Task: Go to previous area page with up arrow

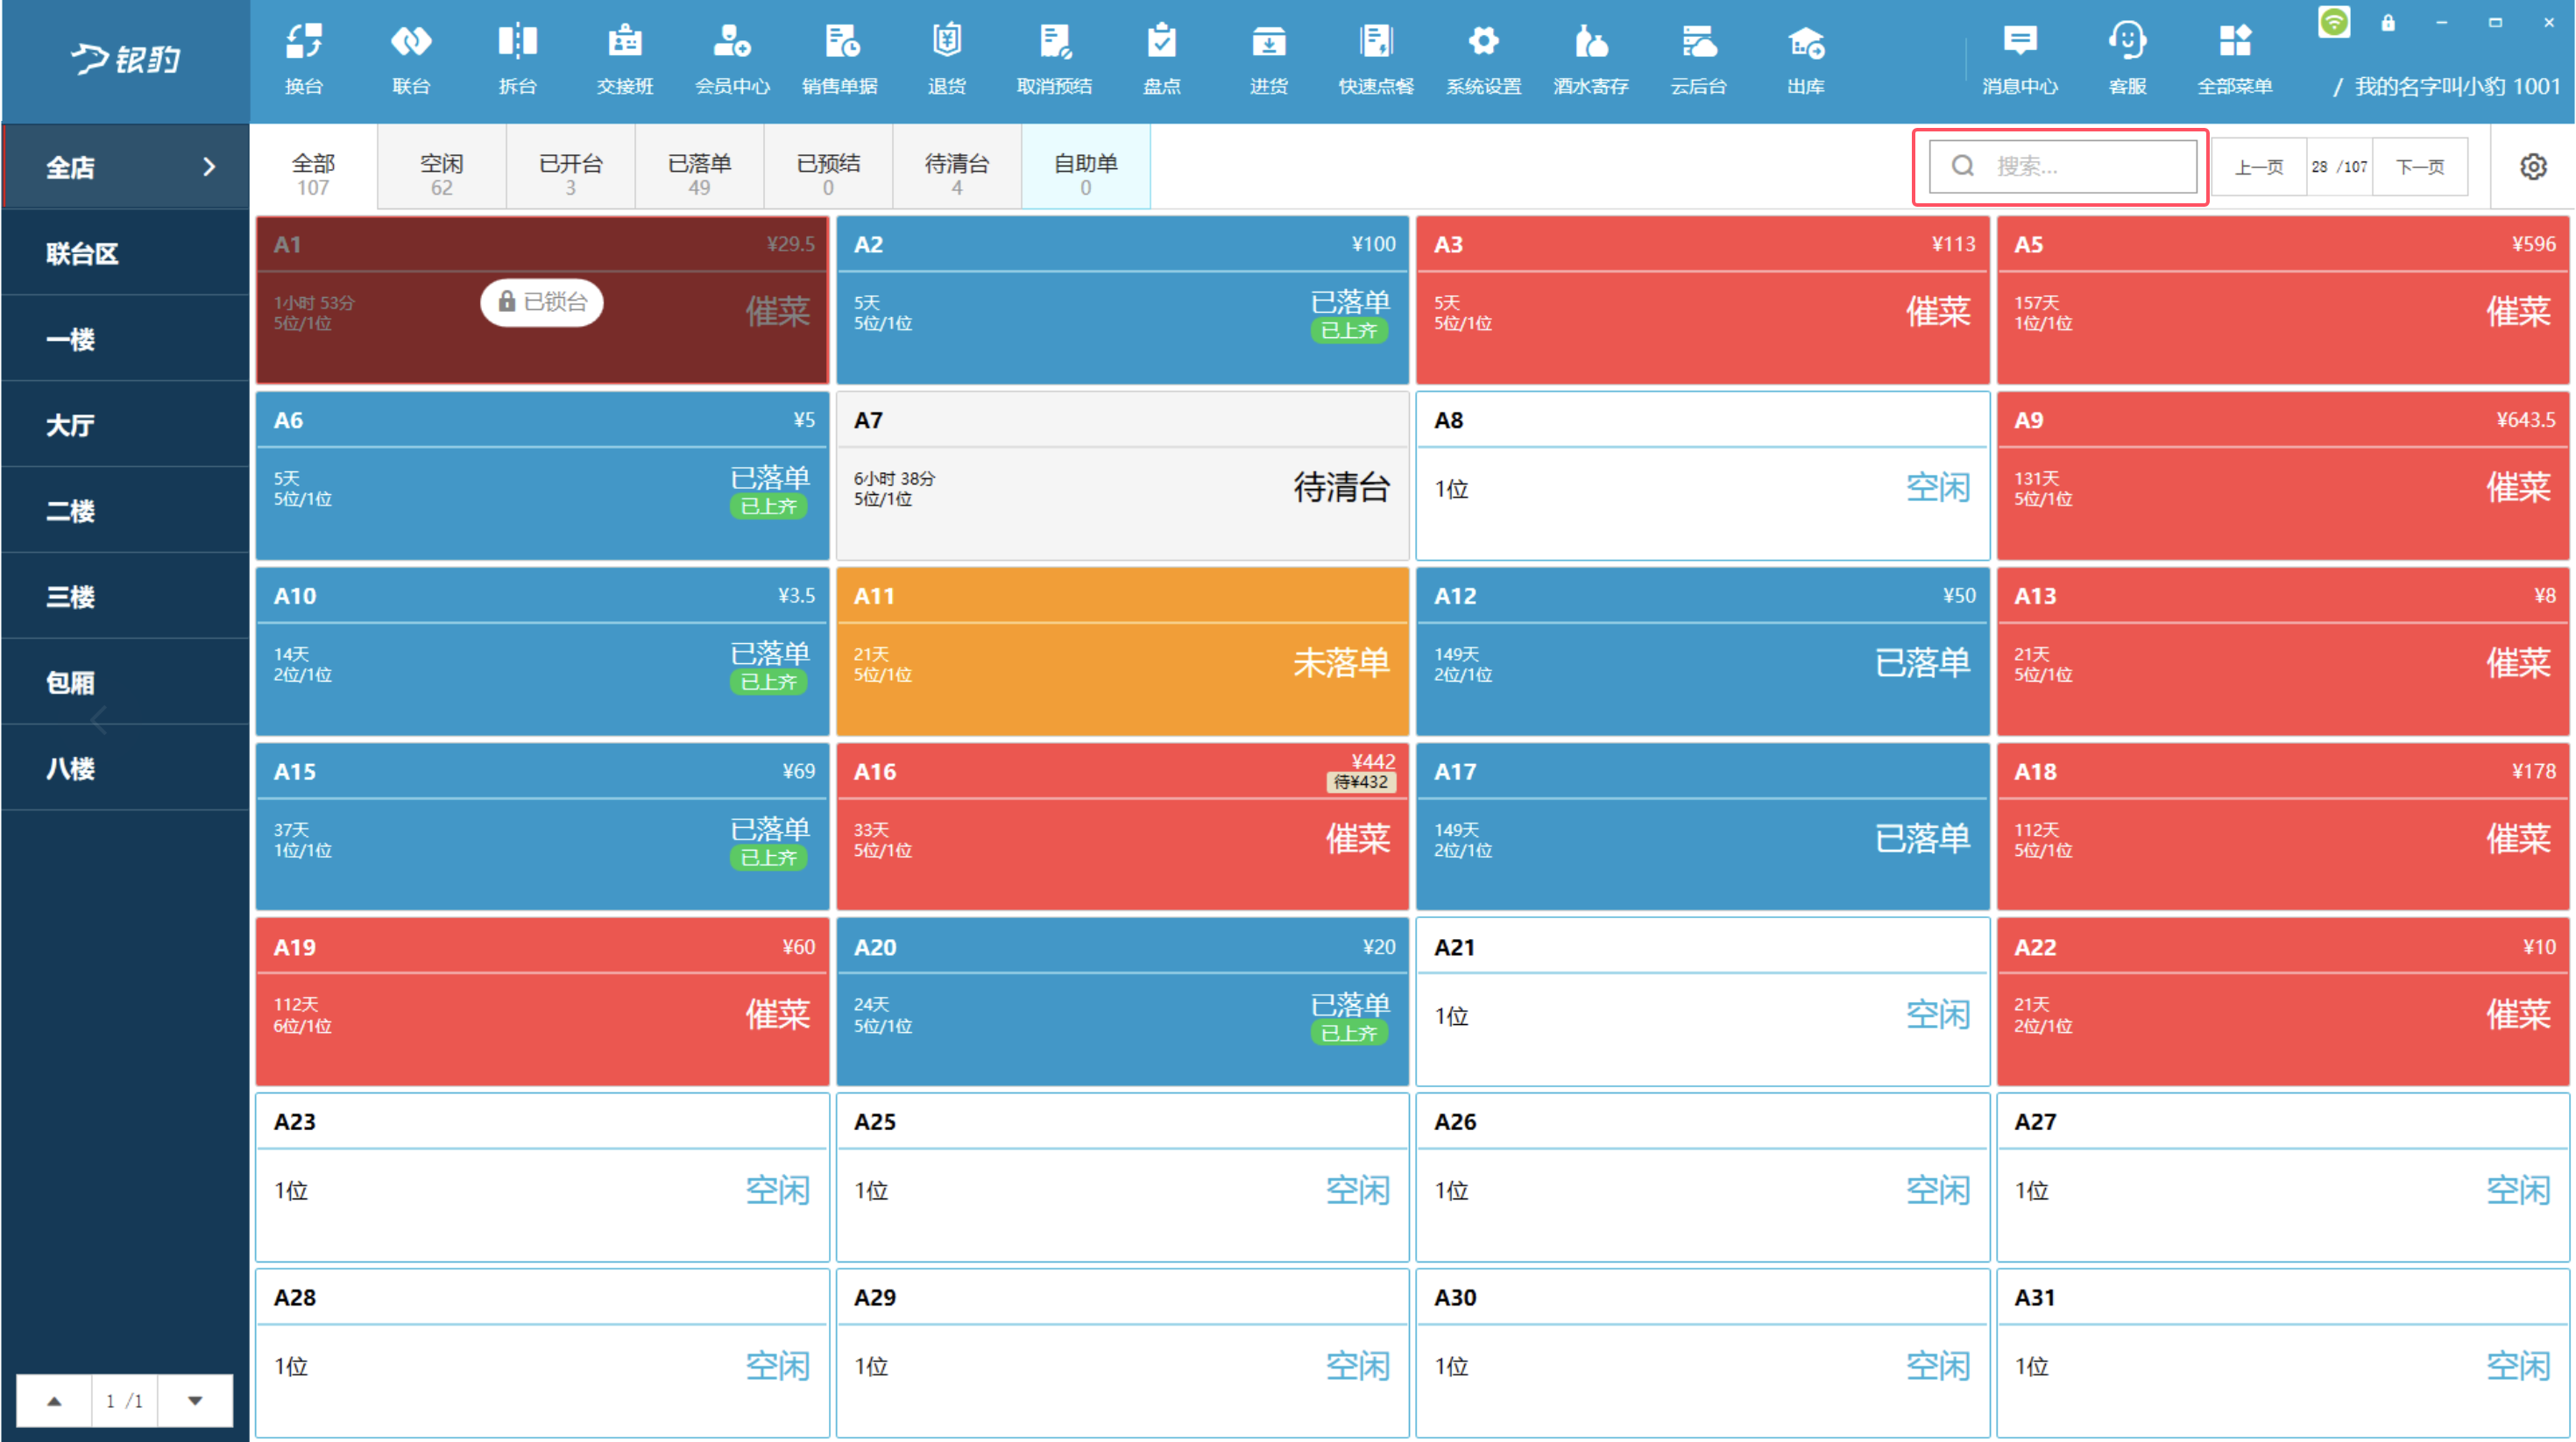Action: (54, 1401)
